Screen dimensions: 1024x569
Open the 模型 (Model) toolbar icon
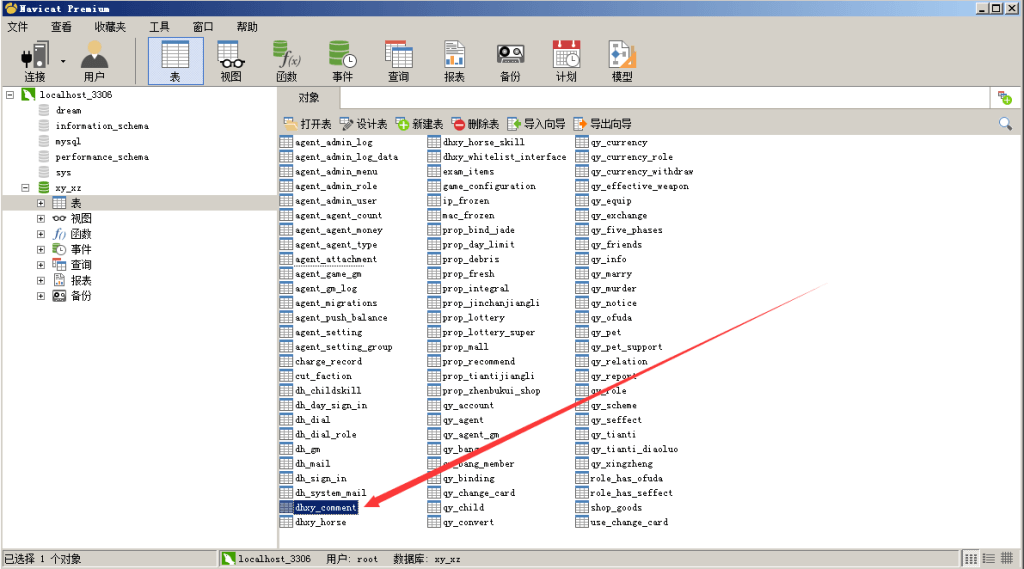[x=621, y=60]
